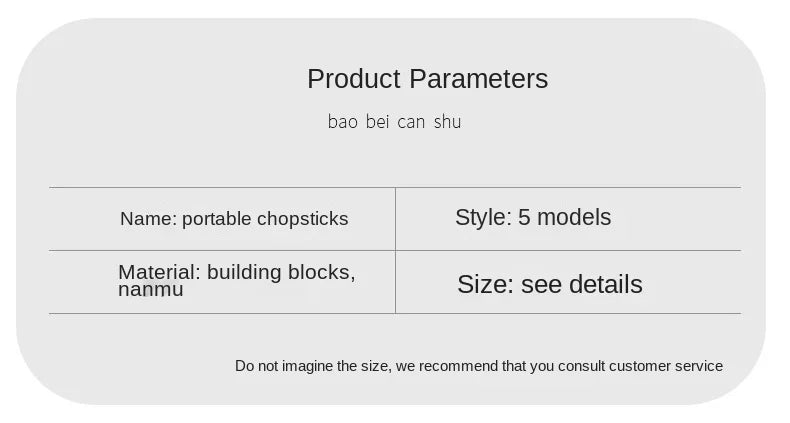Click 'customer service' in the footer note
This screenshot has height=423, width=790.
tap(665, 366)
